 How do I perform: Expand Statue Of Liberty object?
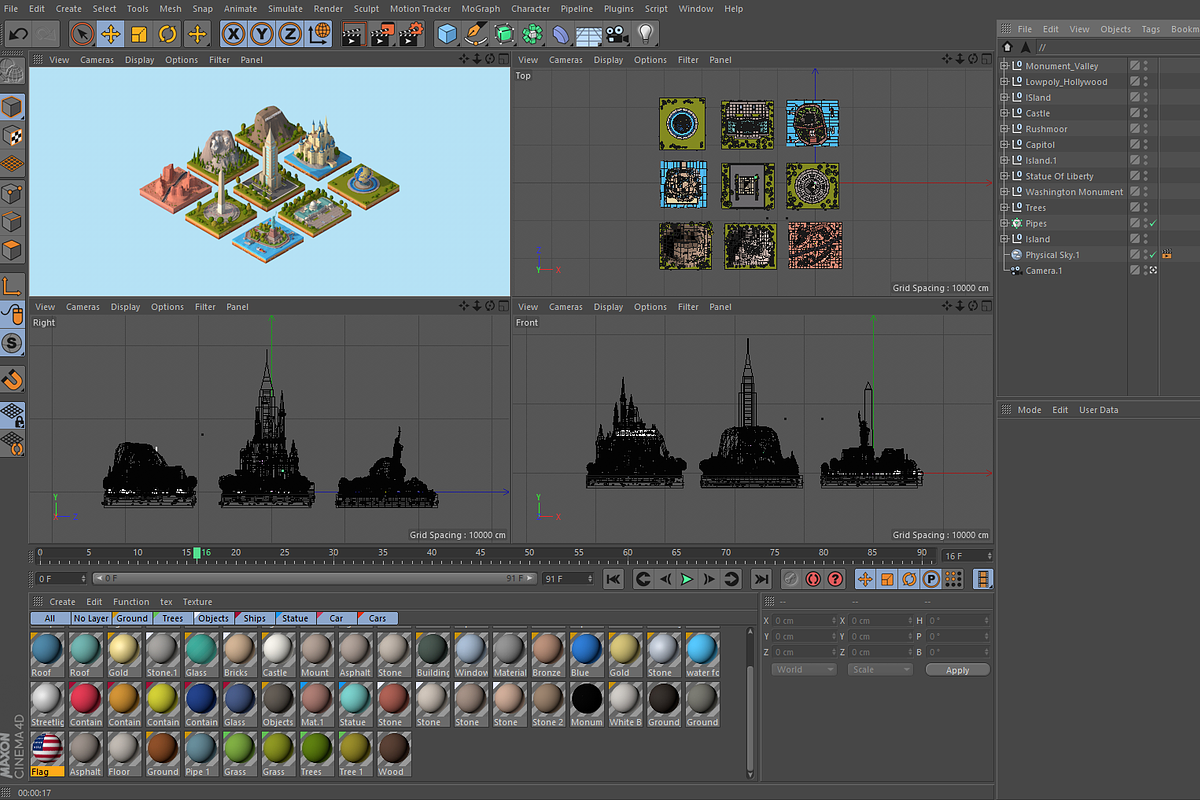pos(1005,176)
